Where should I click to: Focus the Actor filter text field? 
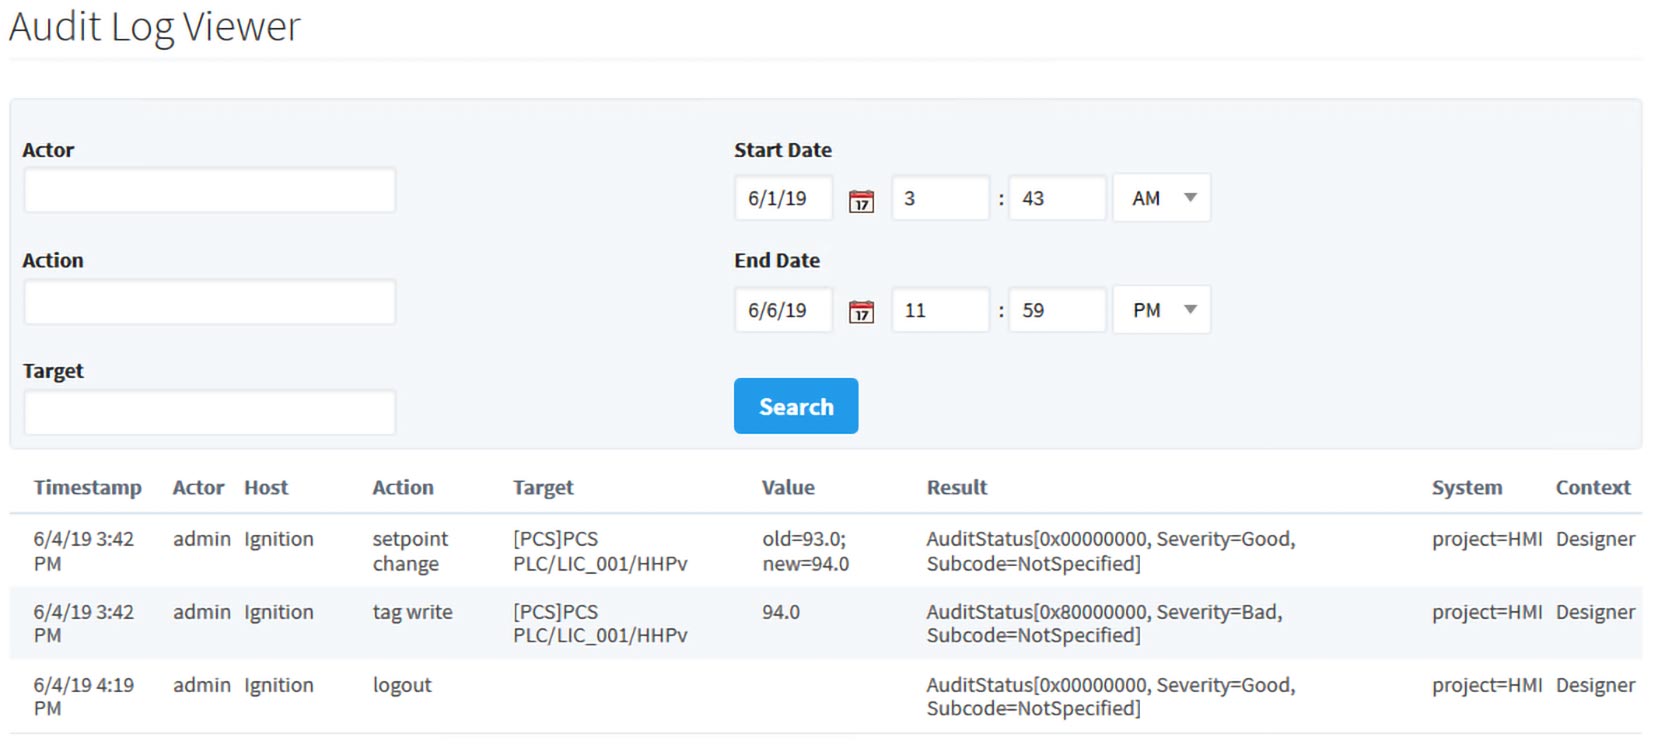pyautogui.click(x=210, y=190)
